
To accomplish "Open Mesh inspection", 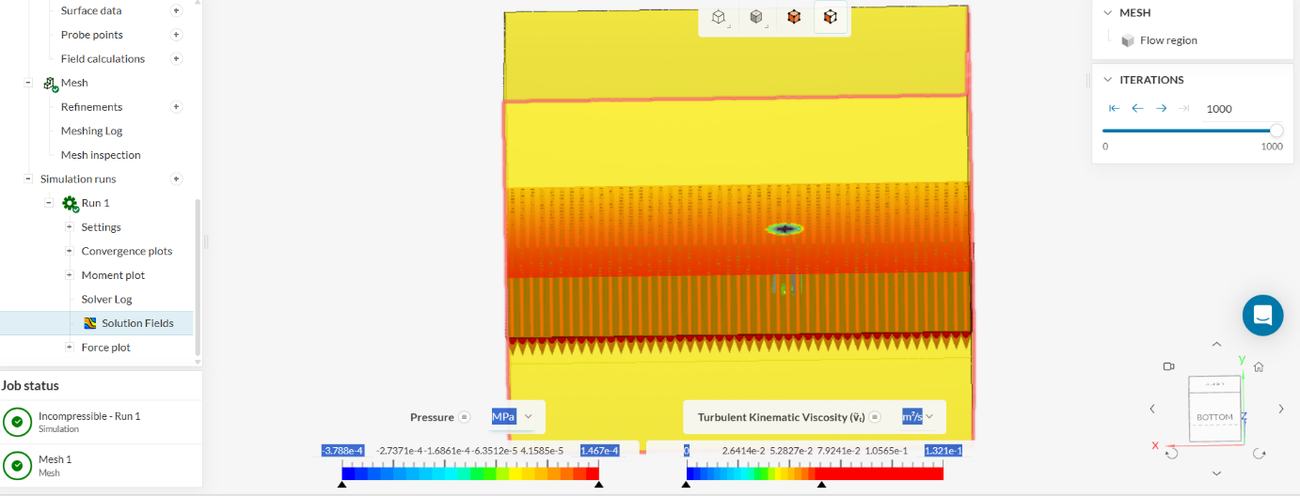I will (x=101, y=155).
